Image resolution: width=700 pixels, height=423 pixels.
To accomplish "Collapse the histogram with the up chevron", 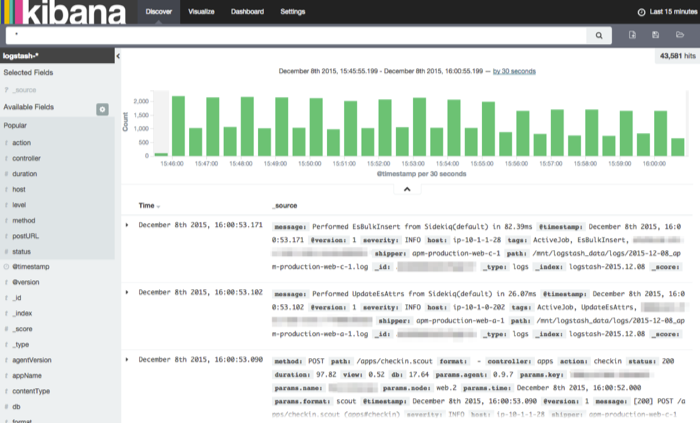I will [407, 189].
